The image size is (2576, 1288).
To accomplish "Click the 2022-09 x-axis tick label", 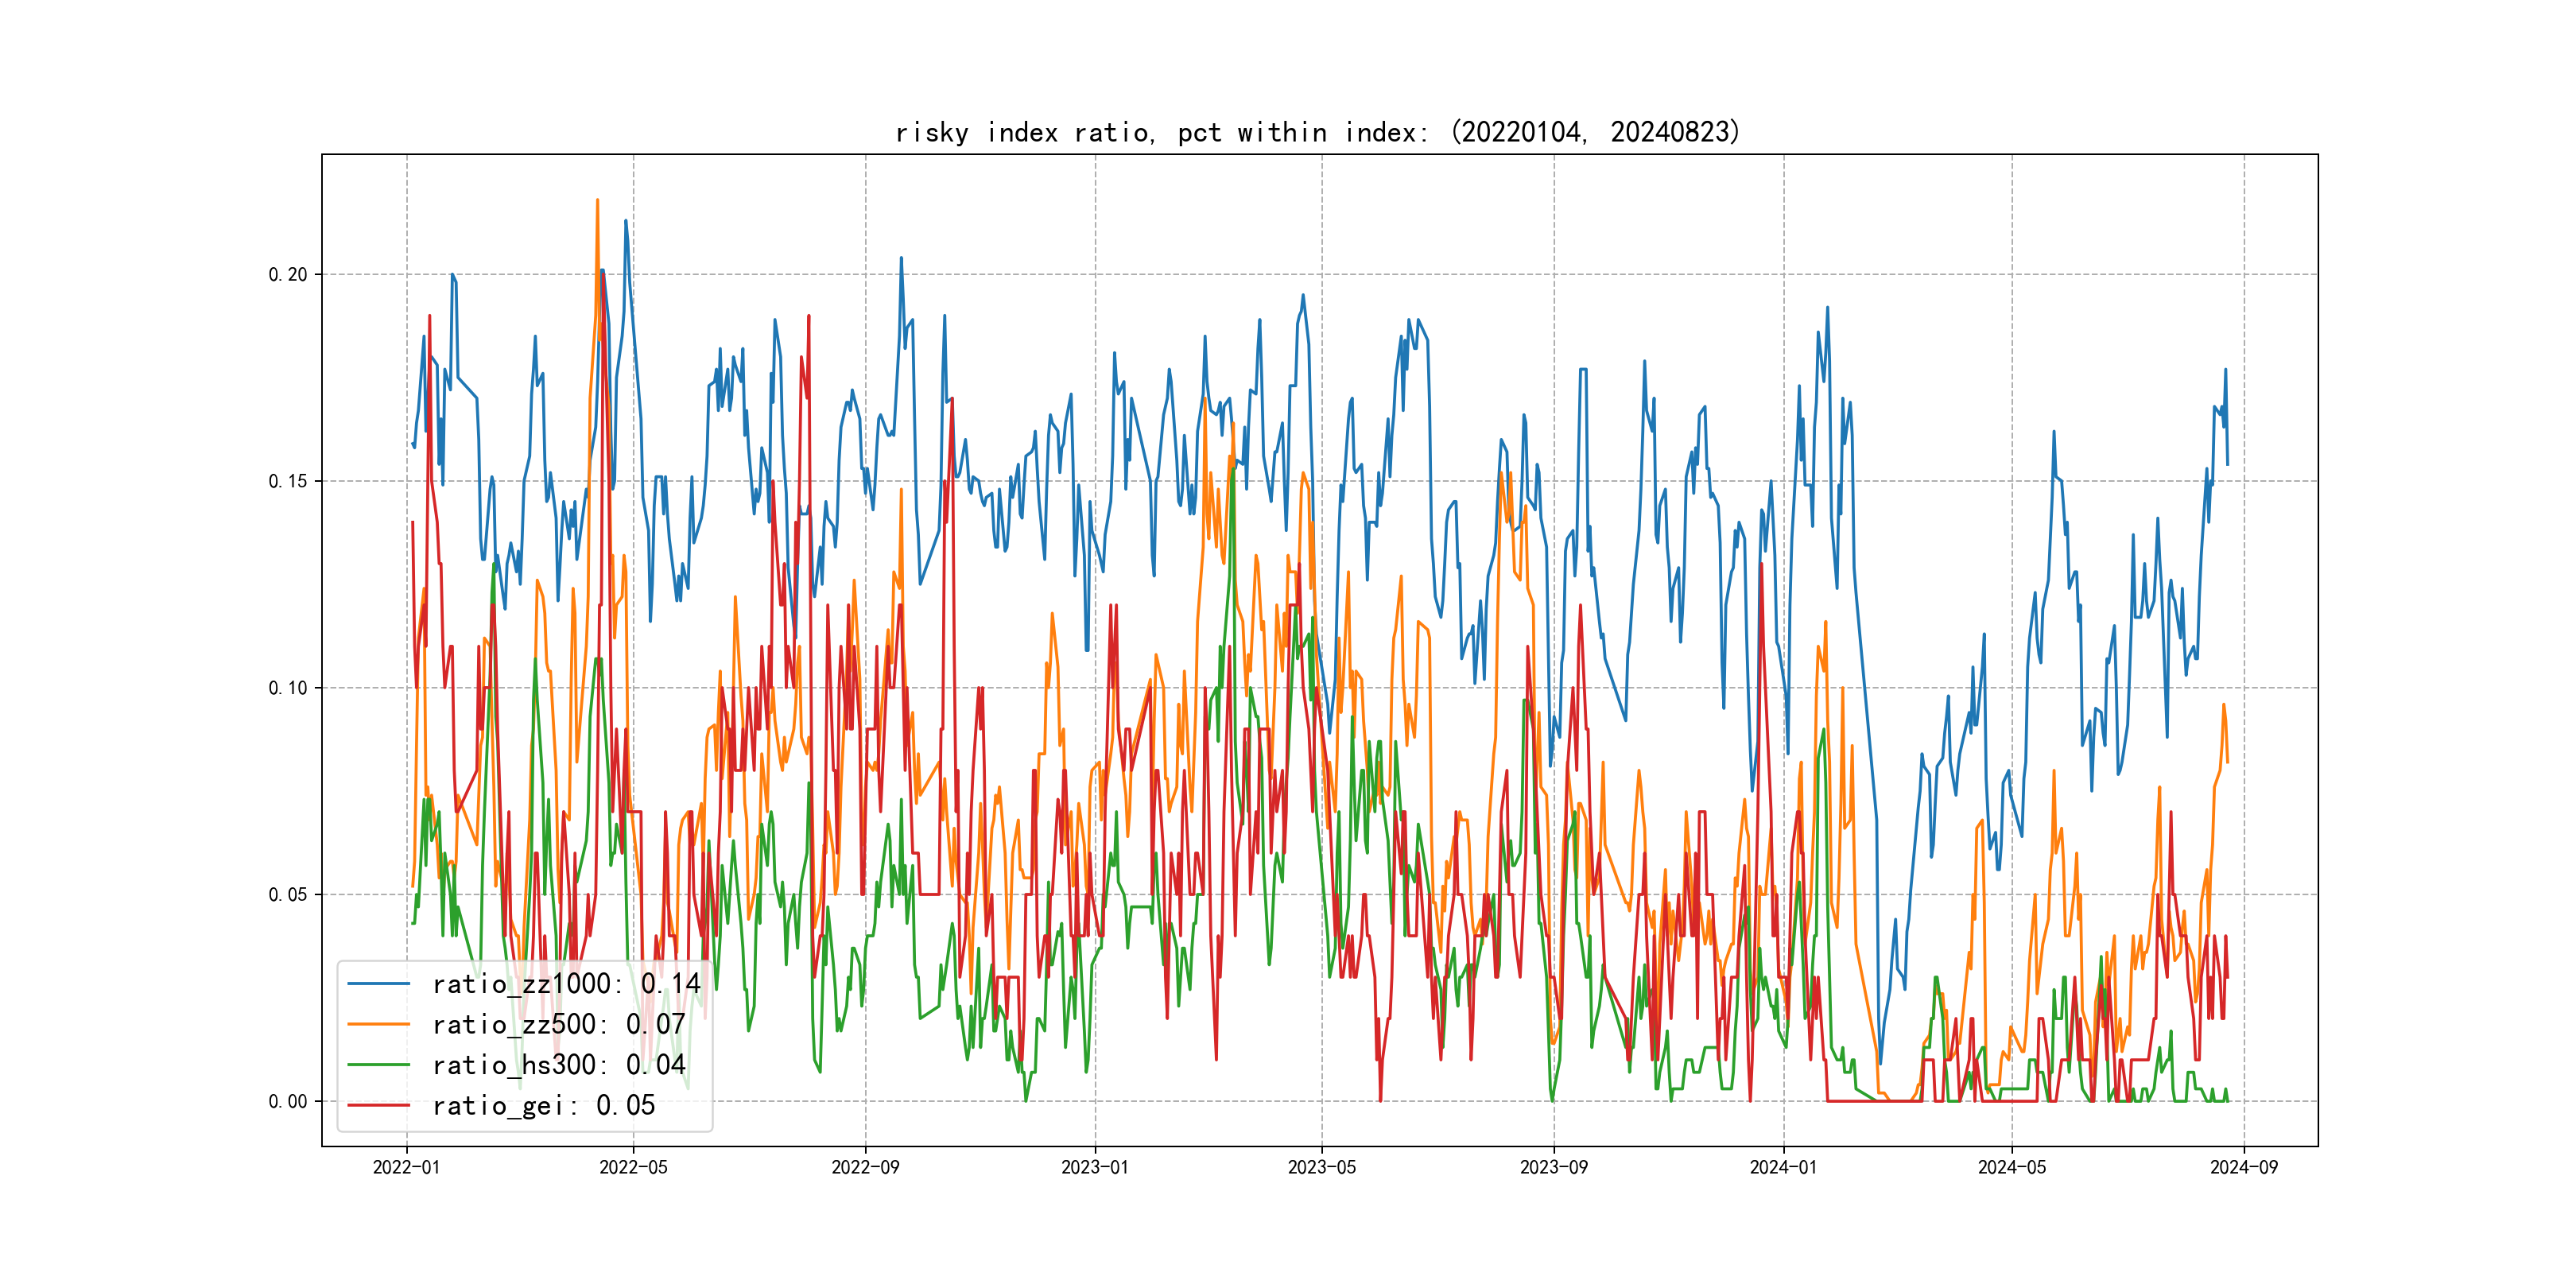I will [865, 1167].
